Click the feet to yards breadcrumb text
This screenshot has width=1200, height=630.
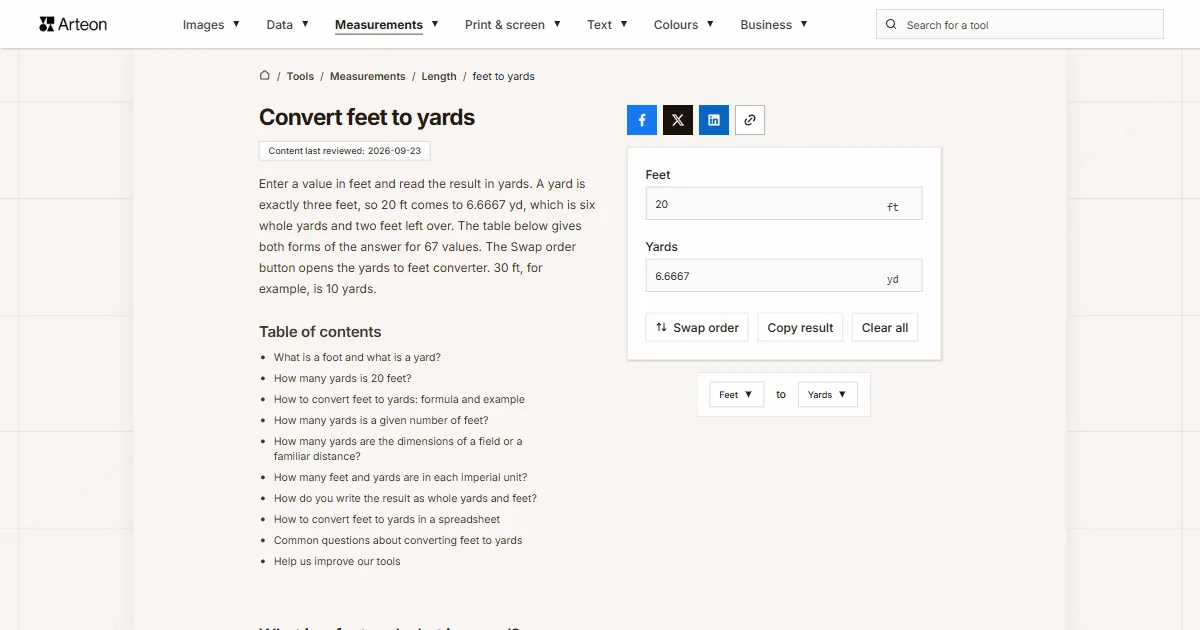pyautogui.click(x=503, y=76)
